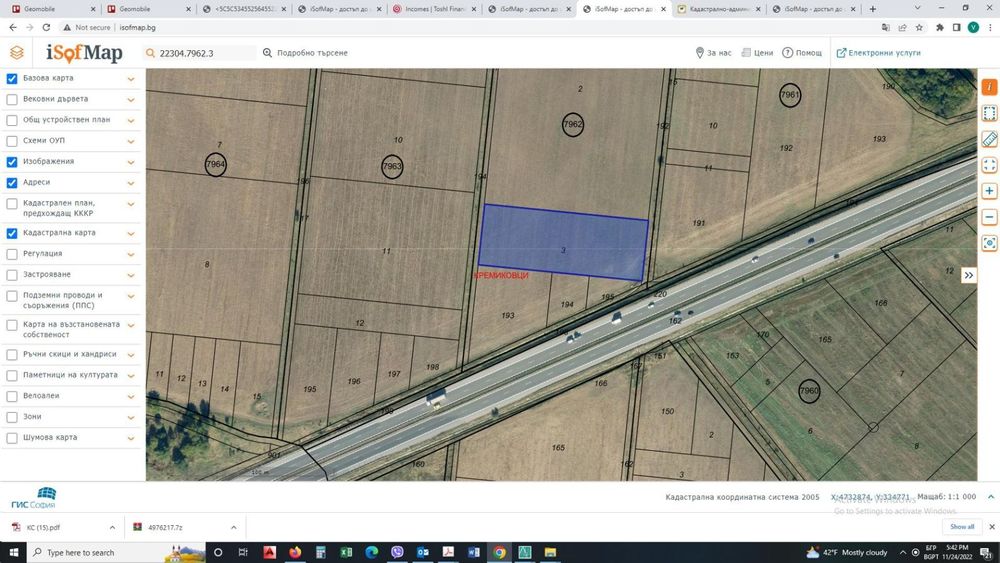Image resolution: width=1000 pixels, height=563 pixels.
Task: Select the rectangle selection tool on the right toolbar
Action: tap(989, 113)
